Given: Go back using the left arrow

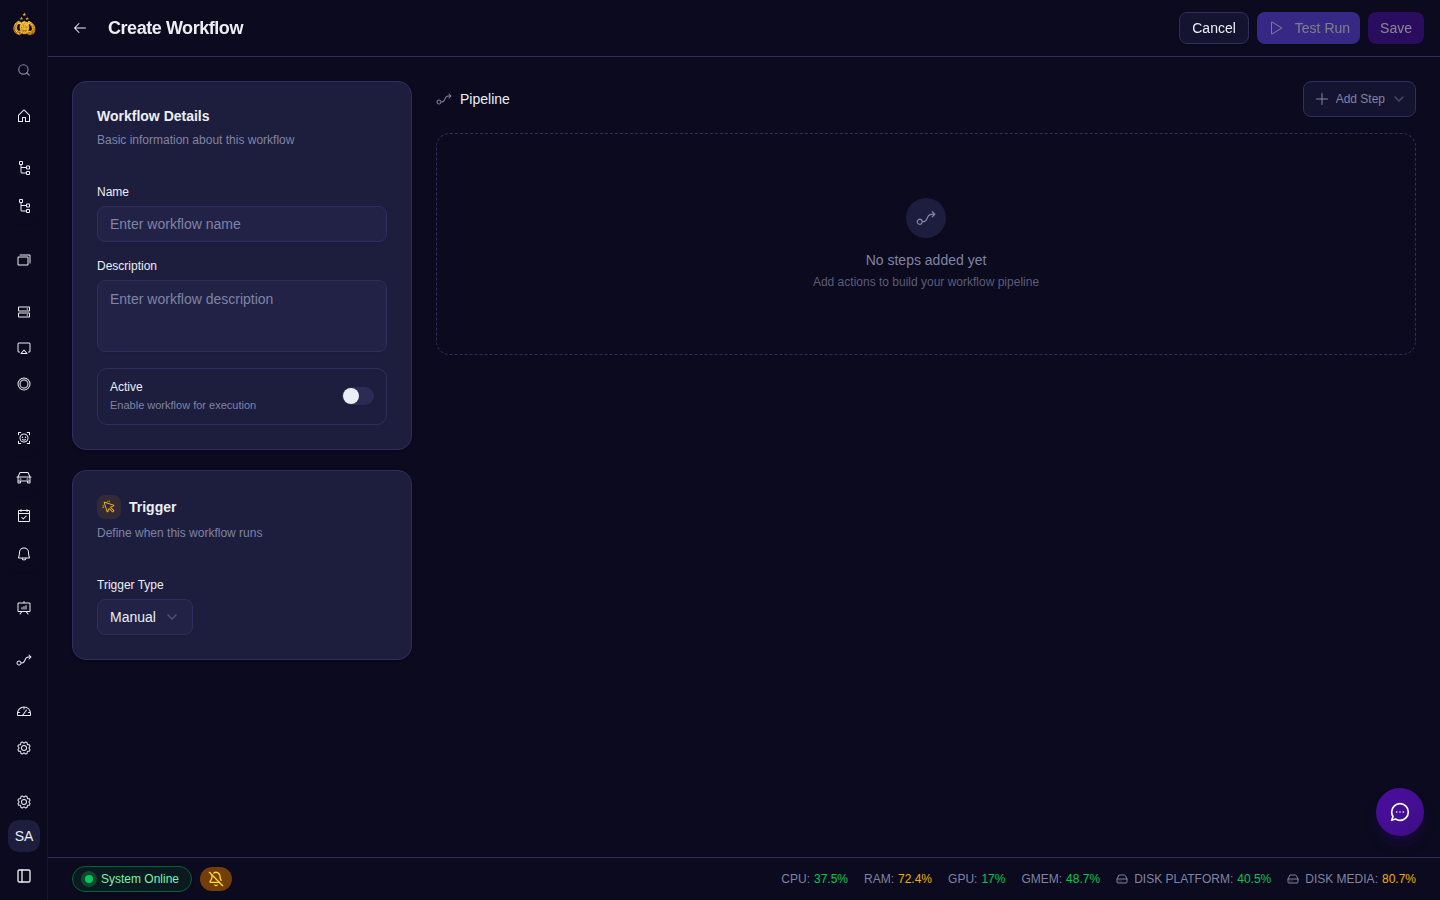Looking at the screenshot, I should click(80, 28).
